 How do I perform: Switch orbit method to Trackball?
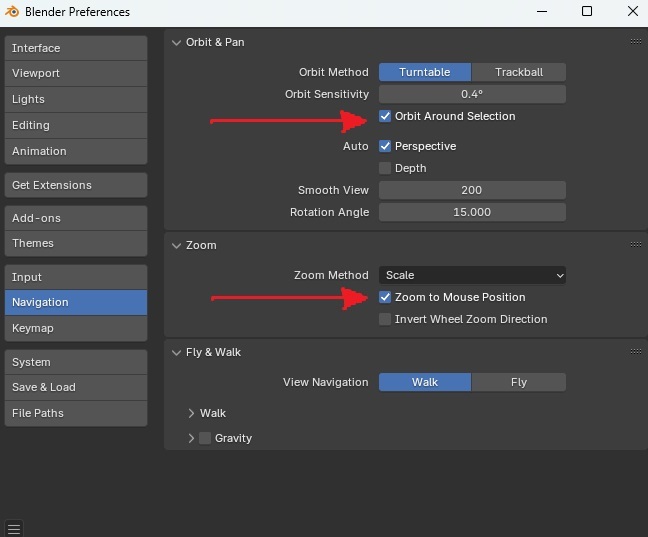click(519, 72)
